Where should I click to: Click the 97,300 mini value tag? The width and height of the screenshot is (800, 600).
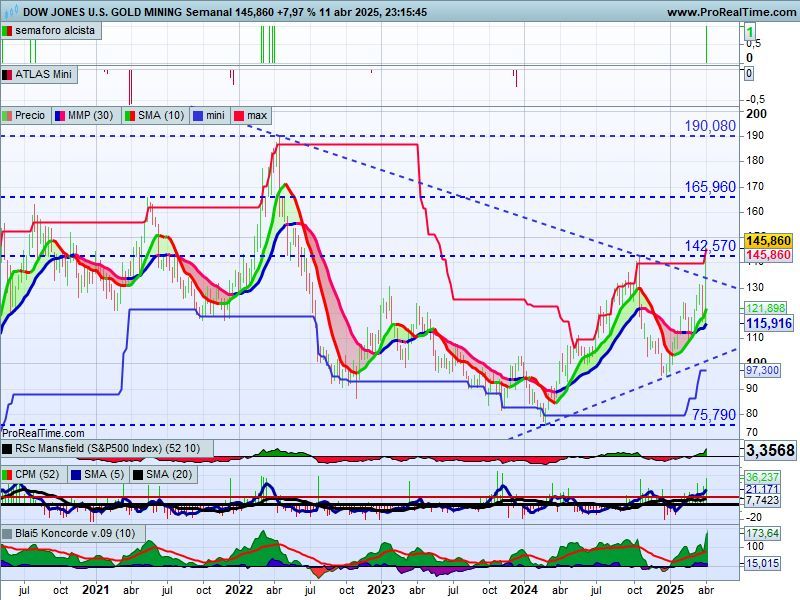[x=762, y=370]
